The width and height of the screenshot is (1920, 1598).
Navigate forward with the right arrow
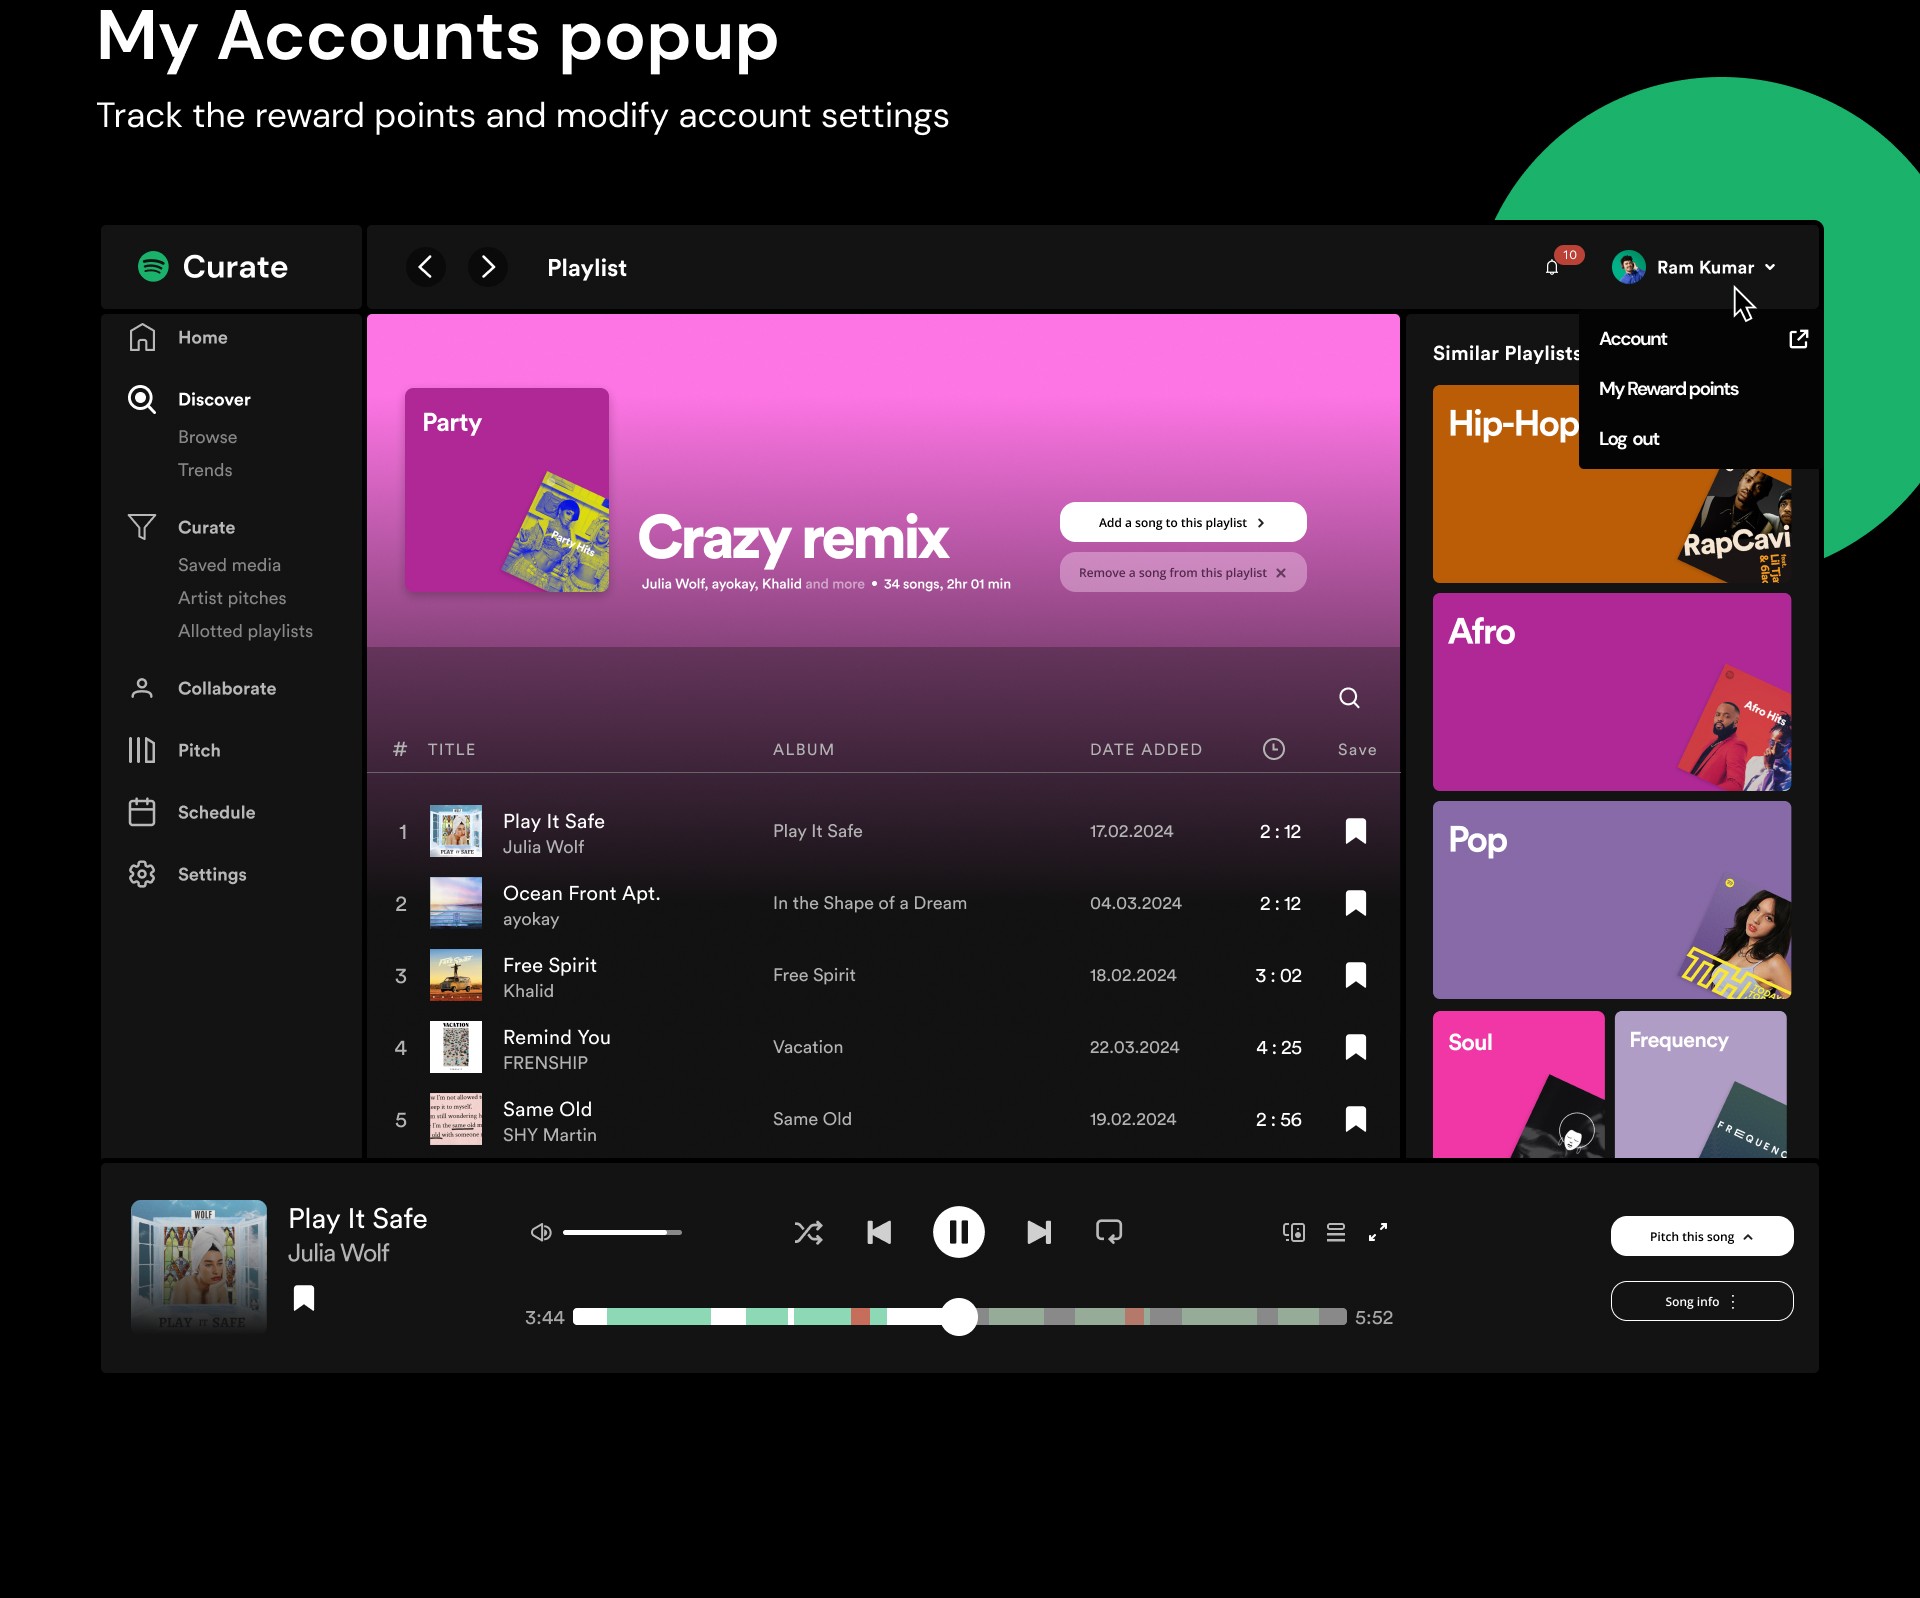tap(488, 267)
